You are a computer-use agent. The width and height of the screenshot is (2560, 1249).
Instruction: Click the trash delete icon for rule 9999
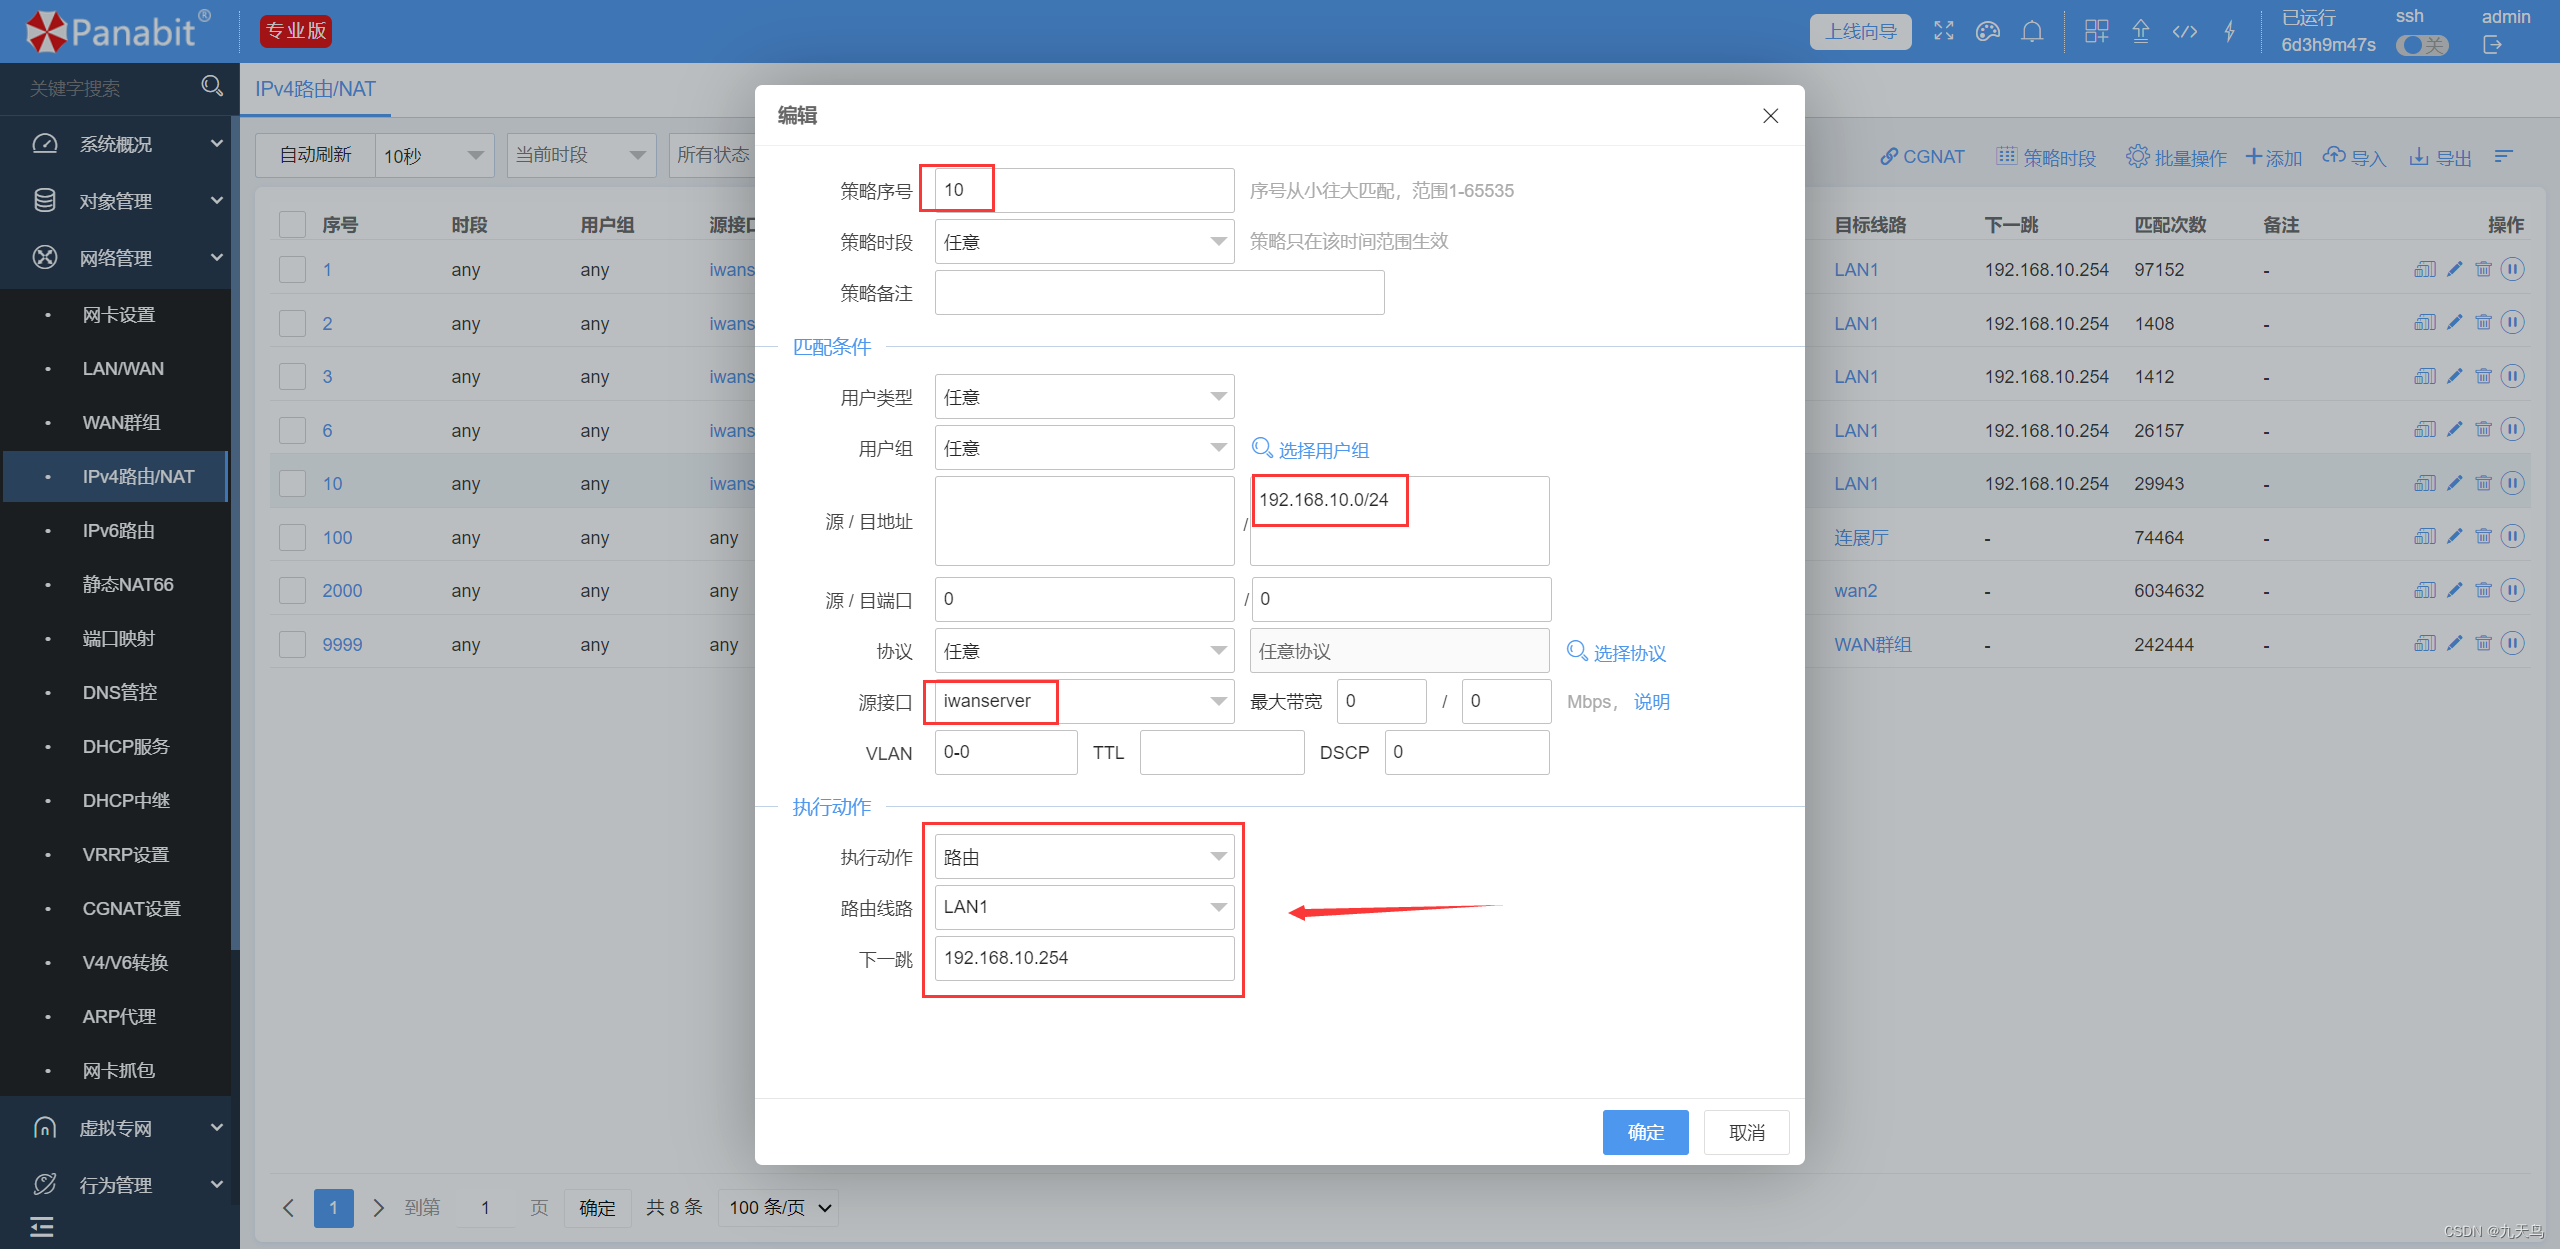[x=2483, y=643]
